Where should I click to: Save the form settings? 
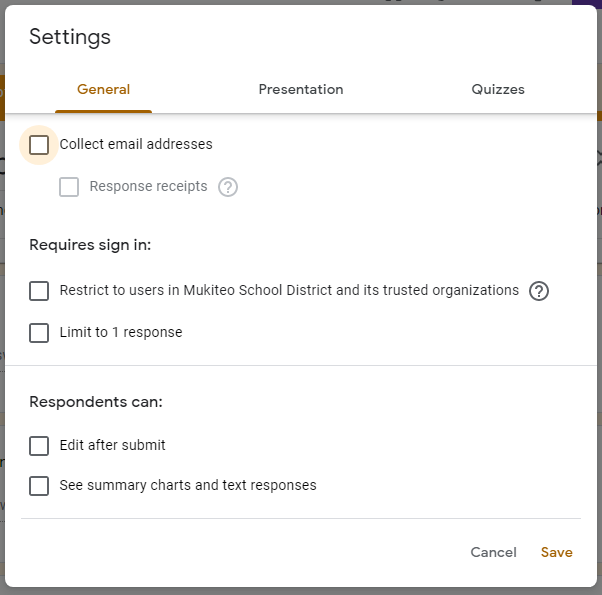[557, 552]
